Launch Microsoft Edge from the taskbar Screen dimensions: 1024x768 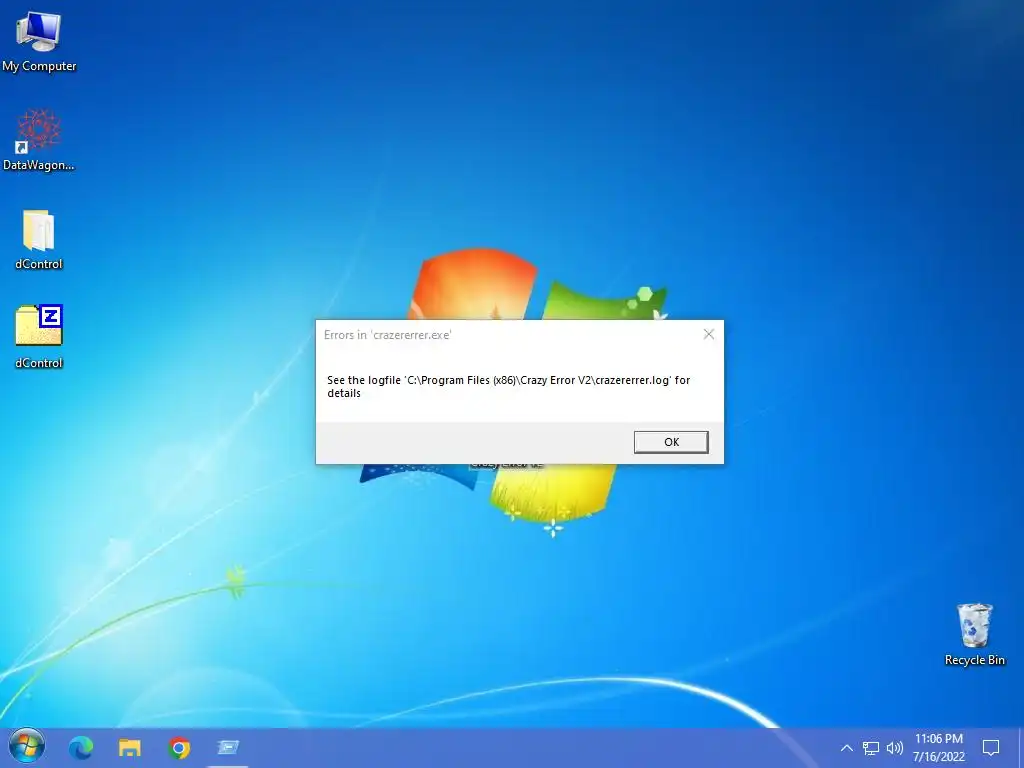coord(81,747)
